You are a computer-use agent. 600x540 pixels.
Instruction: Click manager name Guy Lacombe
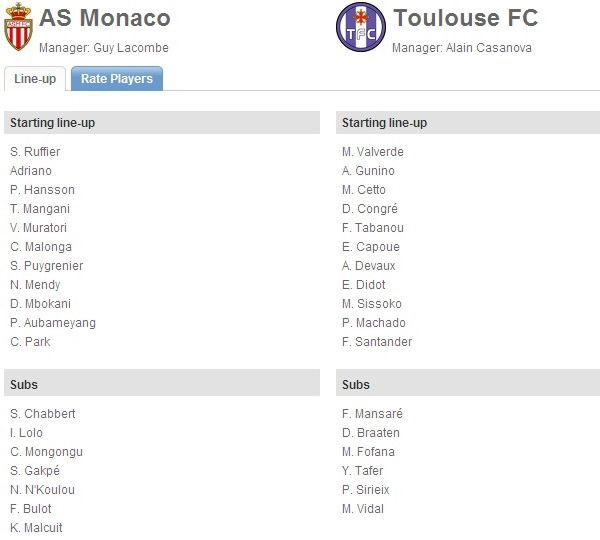[131, 48]
